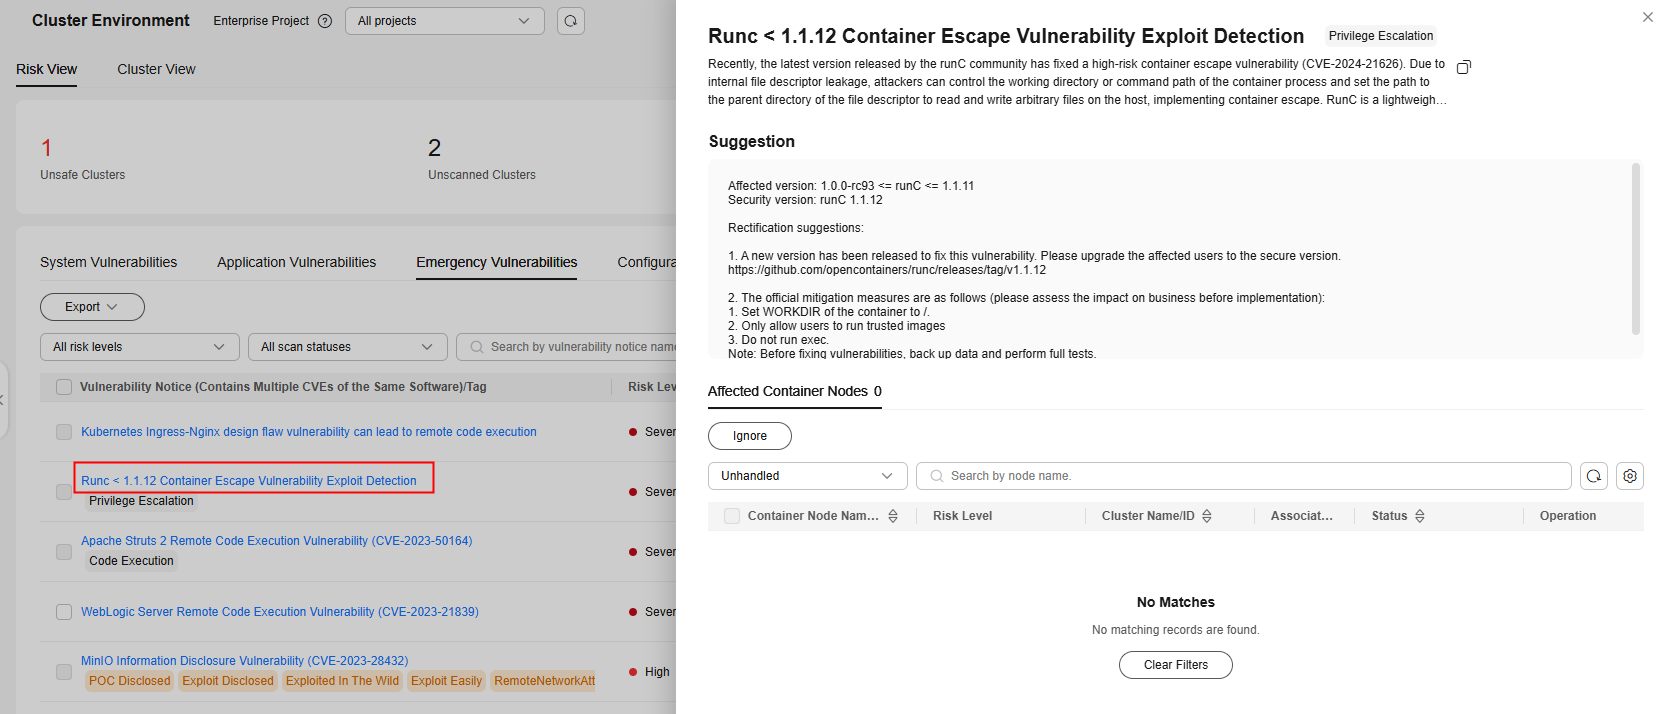Close the vulnerability details panel
The height and width of the screenshot is (714, 1660).
1648,17
